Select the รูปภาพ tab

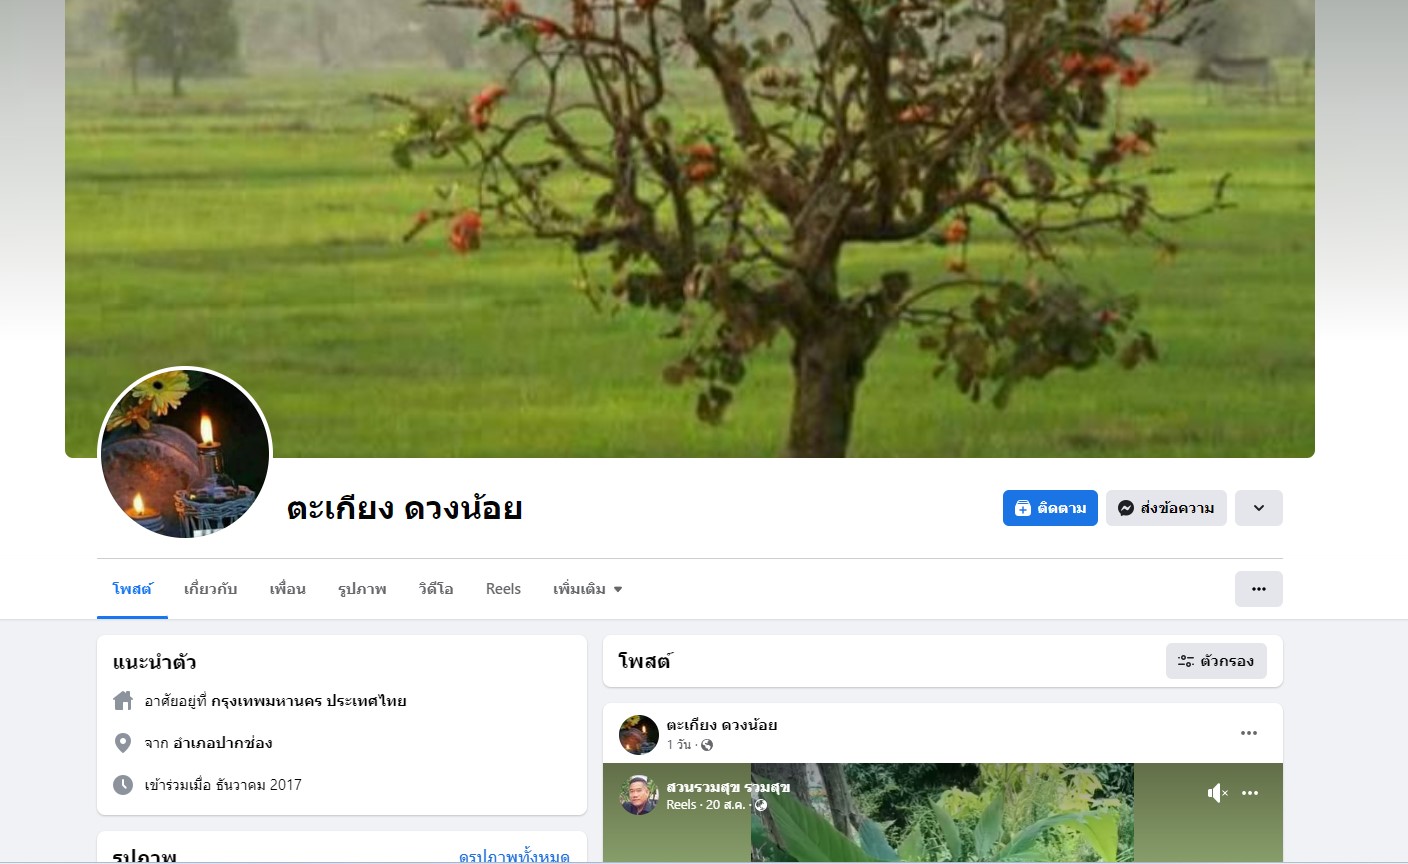pyautogui.click(x=362, y=589)
